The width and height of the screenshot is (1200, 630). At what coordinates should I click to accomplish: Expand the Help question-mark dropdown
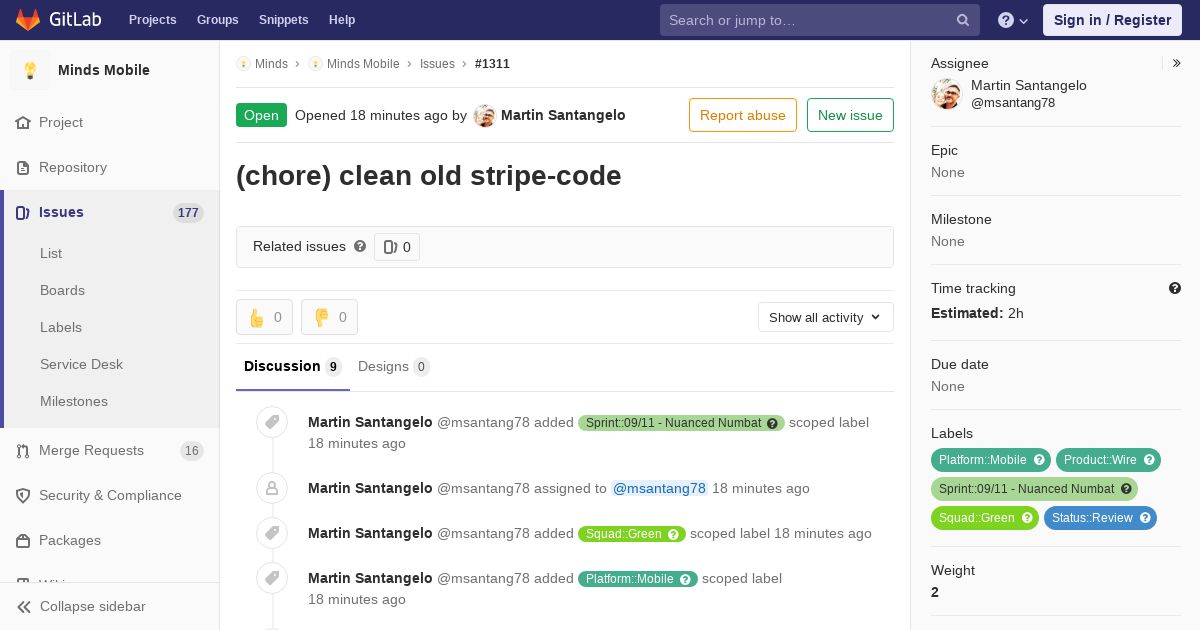coord(1013,20)
